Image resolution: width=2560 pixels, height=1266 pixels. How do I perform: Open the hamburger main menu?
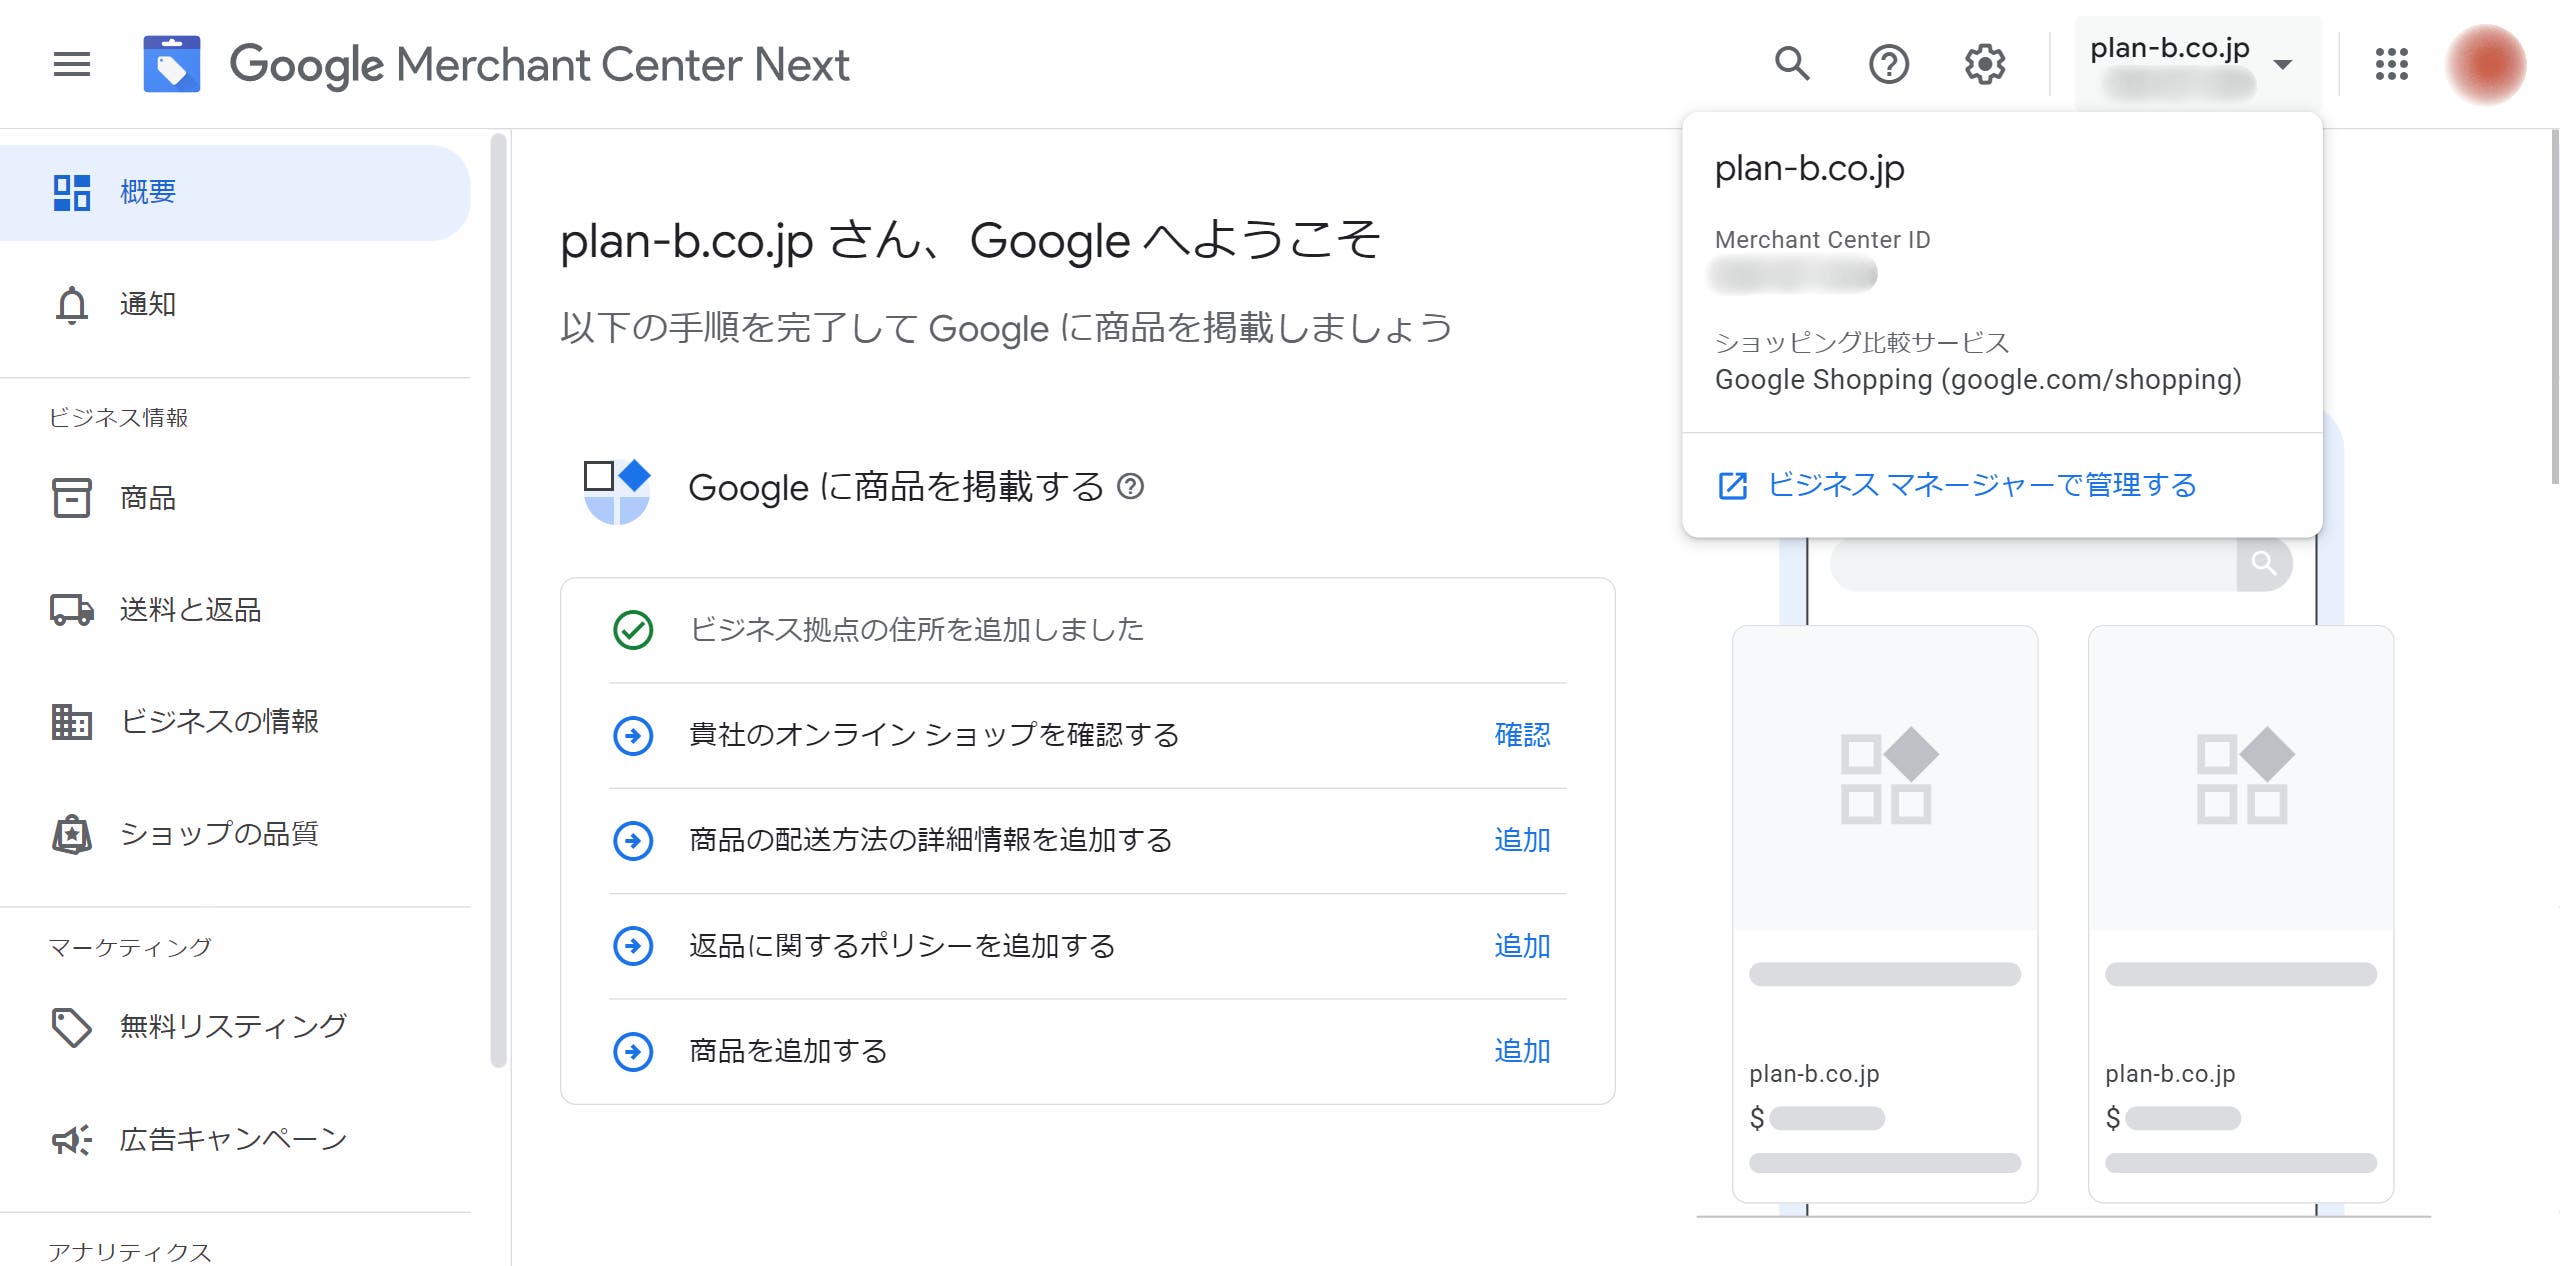coord(71,64)
